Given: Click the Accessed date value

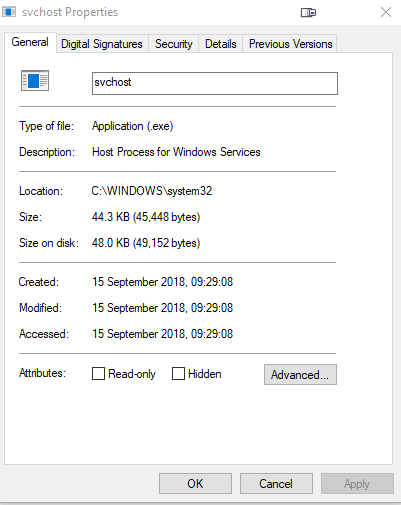Looking at the screenshot, I should [162, 334].
